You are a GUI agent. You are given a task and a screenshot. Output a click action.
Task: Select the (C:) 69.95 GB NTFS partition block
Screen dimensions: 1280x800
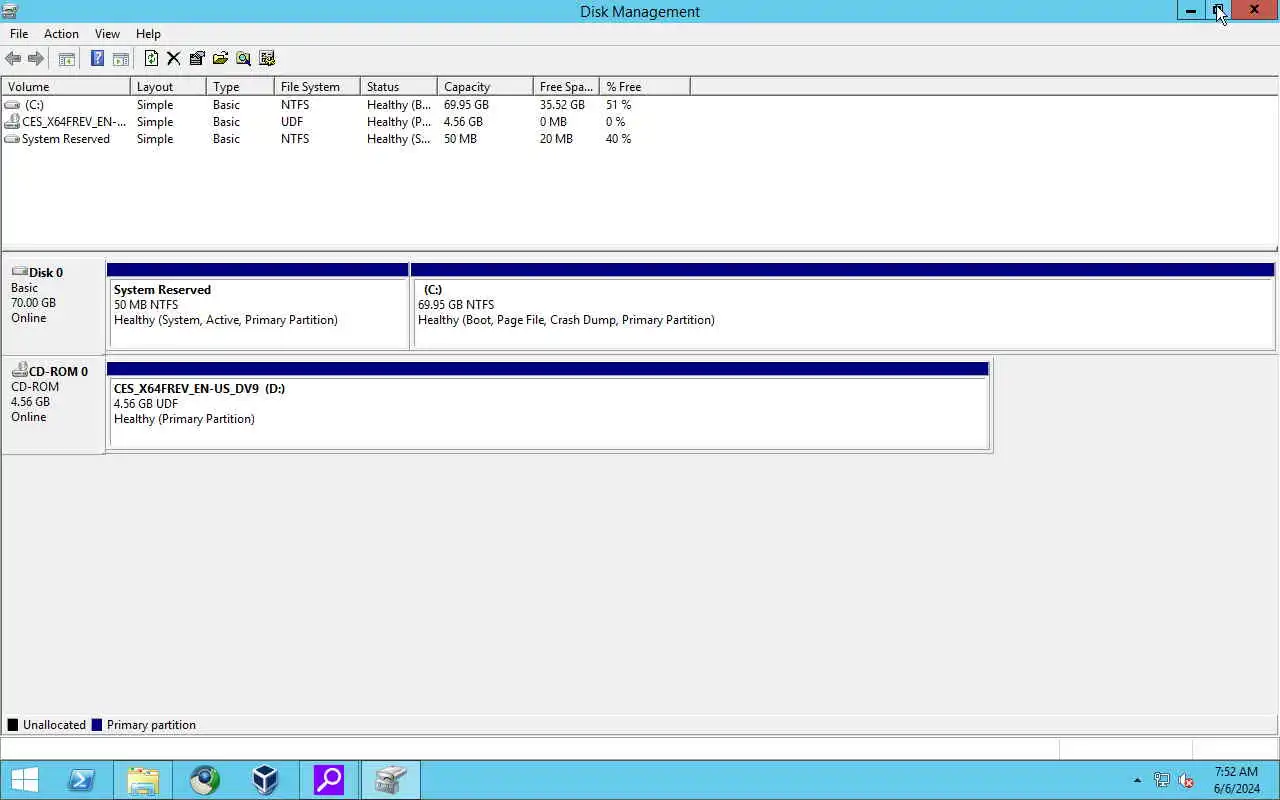(x=843, y=306)
